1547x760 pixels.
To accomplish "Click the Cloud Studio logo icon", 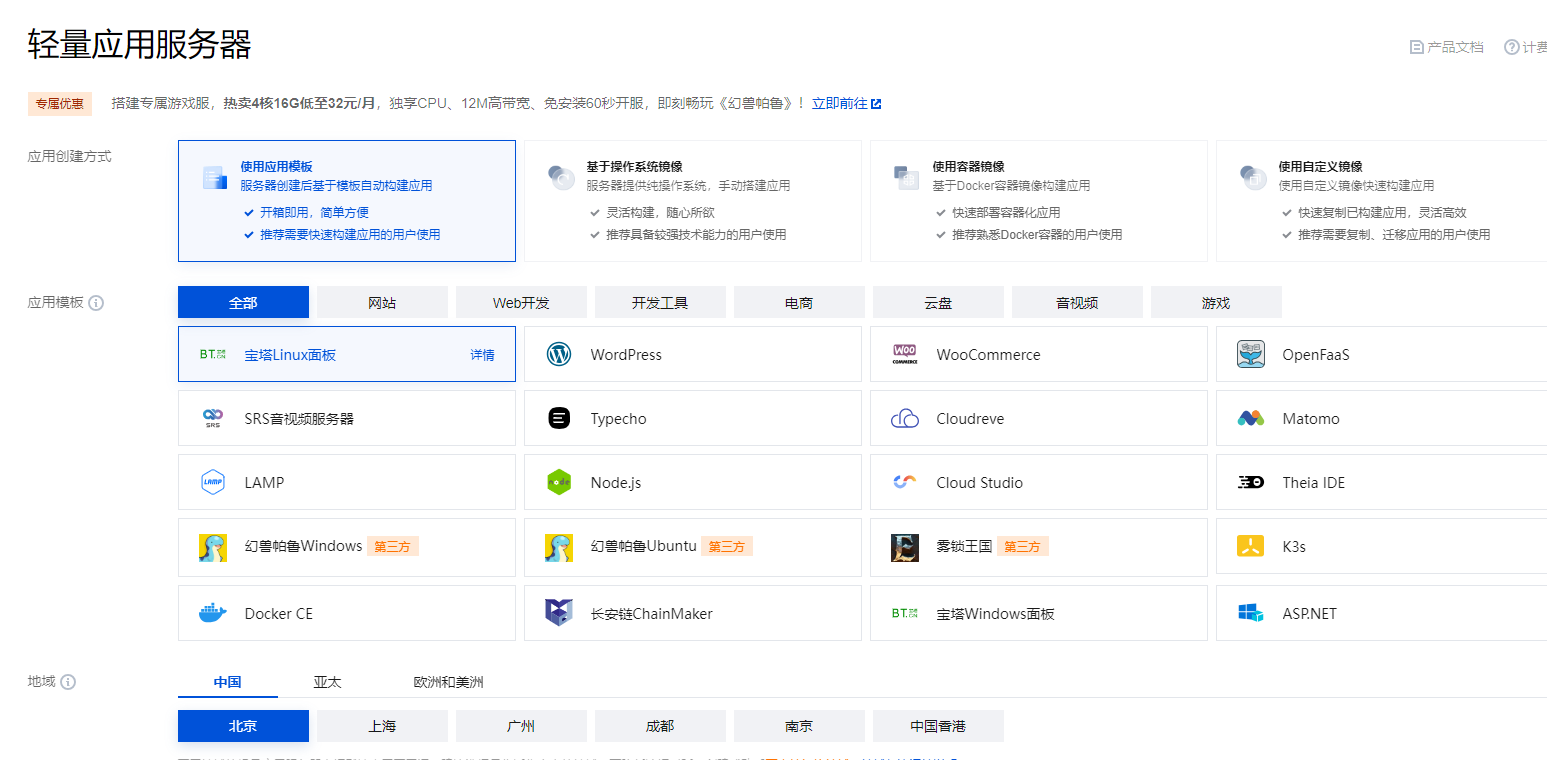I will (x=905, y=482).
